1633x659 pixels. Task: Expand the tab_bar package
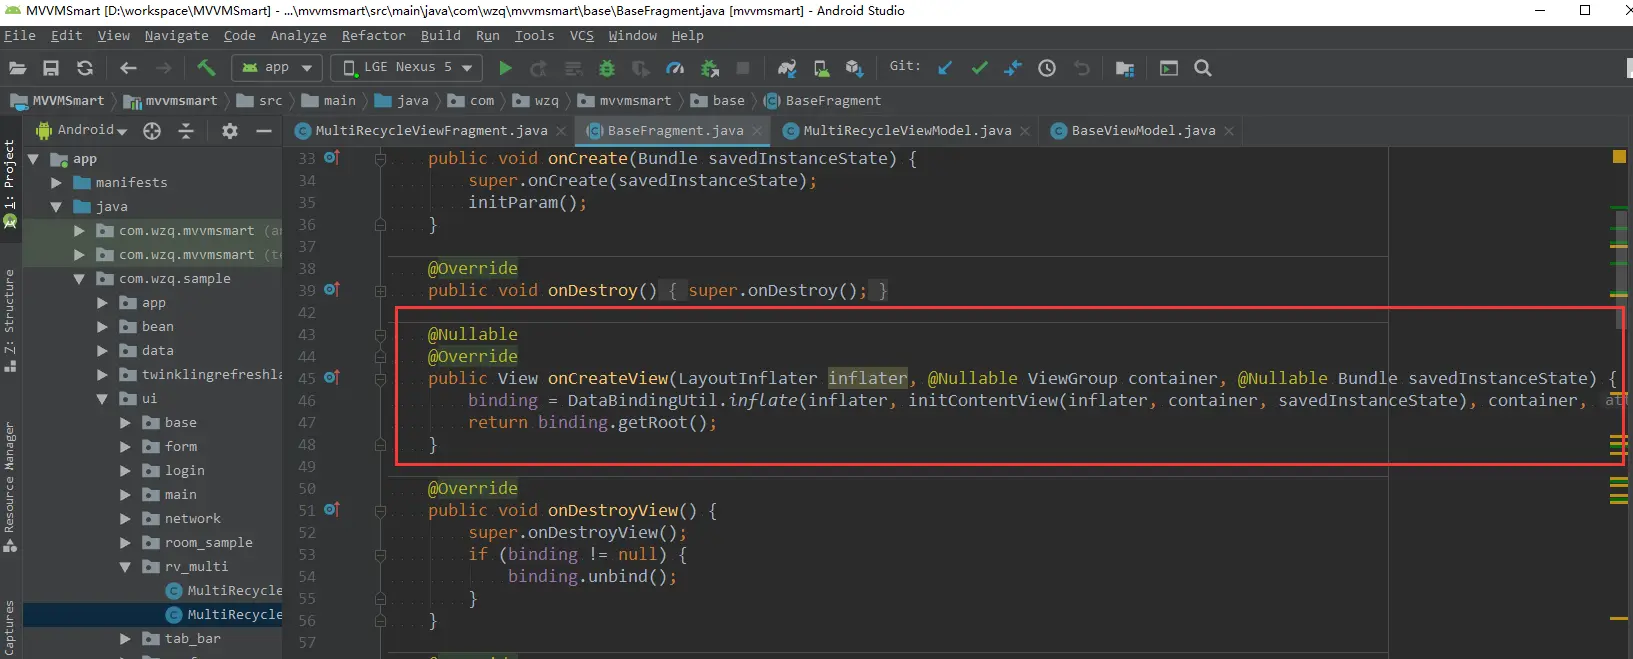click(125, 639)
